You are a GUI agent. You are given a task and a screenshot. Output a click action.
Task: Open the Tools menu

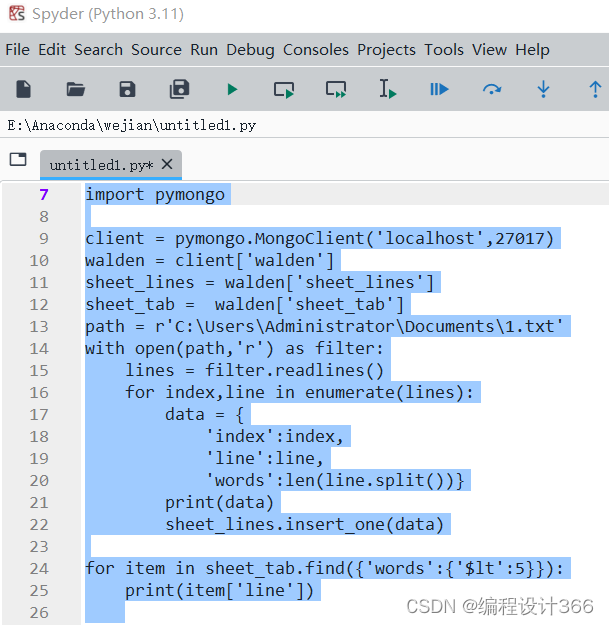pyautogui.click(x=444, y=50)
